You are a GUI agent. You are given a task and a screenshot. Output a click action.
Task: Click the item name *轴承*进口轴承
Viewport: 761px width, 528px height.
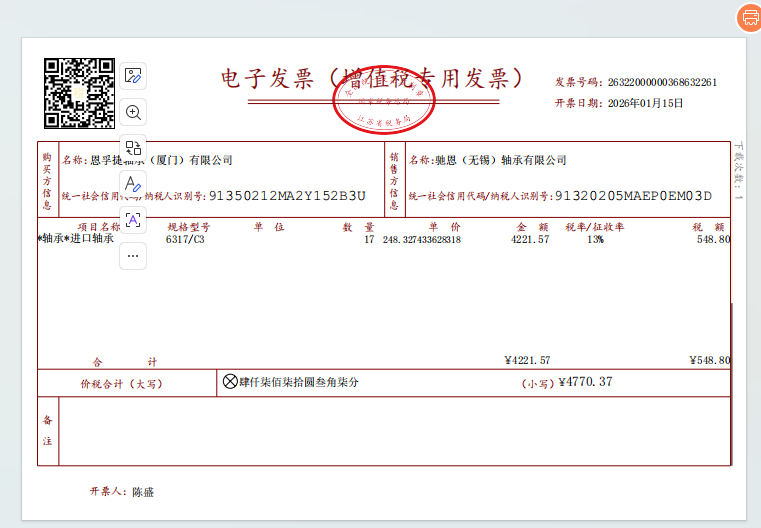point(75,239)
